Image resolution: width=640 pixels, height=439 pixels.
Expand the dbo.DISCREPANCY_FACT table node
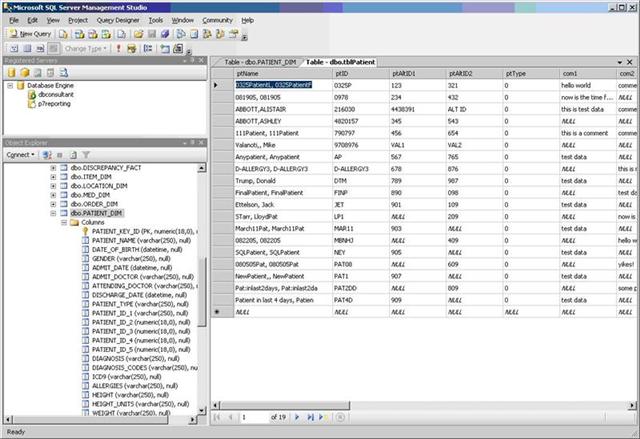tap(53, 168)
